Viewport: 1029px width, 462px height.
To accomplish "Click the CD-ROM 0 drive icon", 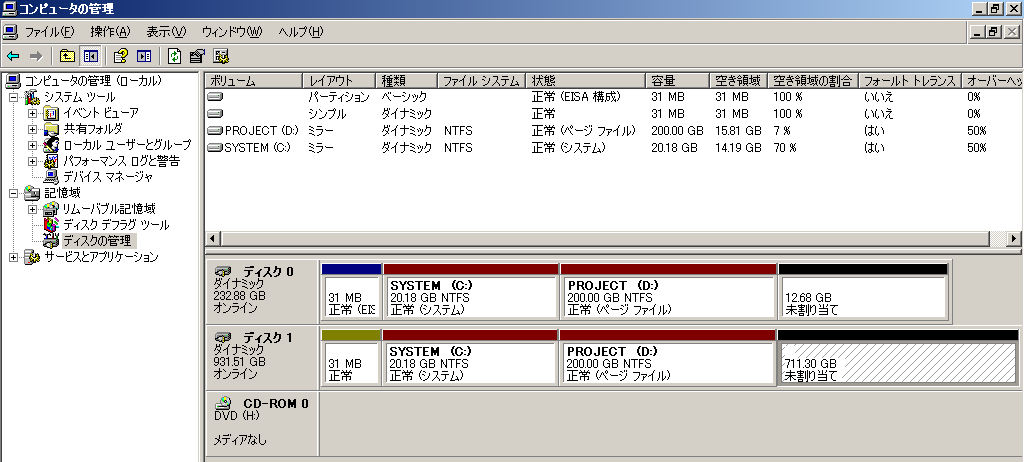I will click(223, 403).
